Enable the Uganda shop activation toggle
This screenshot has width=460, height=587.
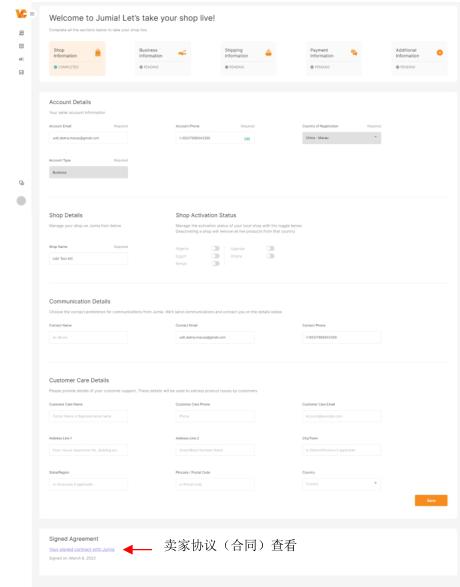270,249
